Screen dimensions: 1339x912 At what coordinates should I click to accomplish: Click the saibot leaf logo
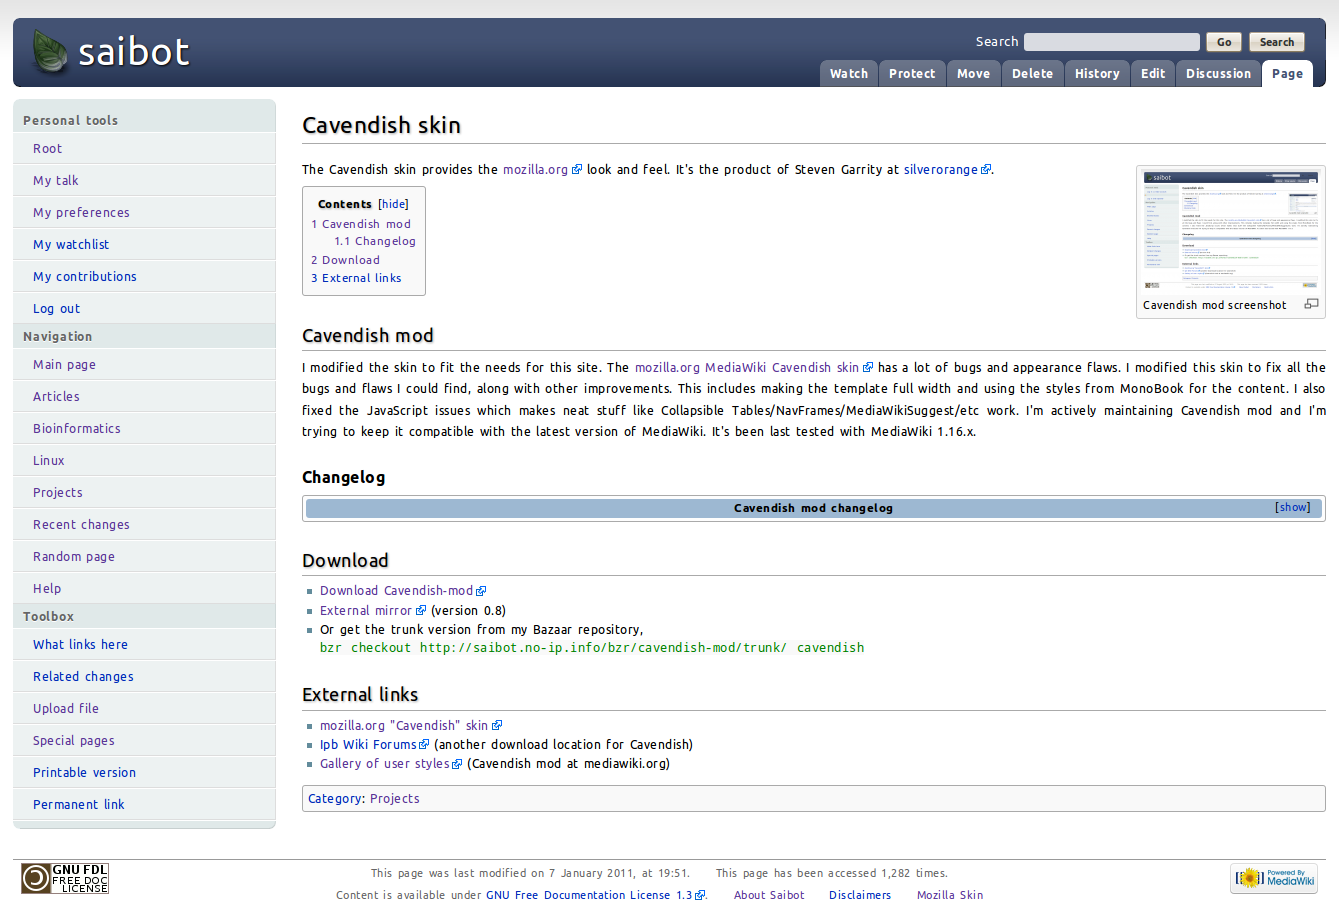(50, 51)
